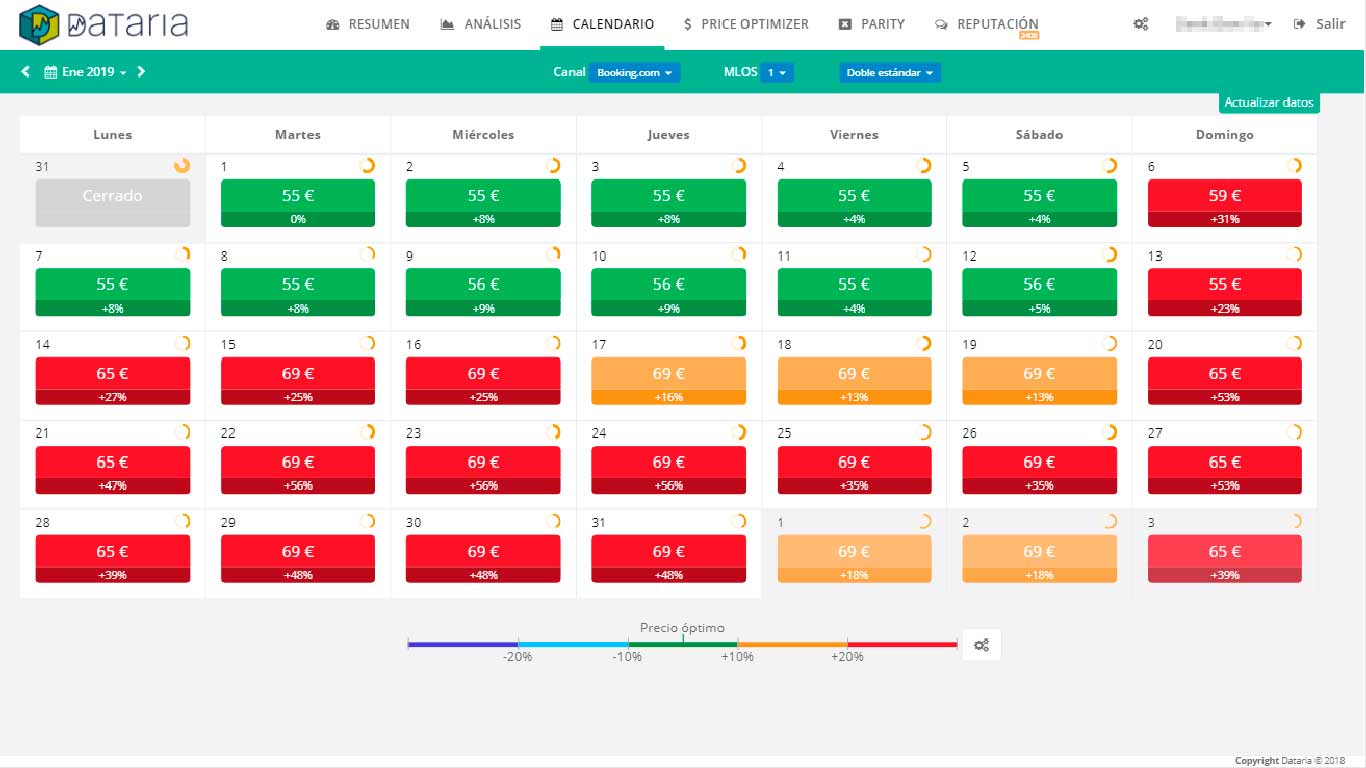Screen dimensions: 1366x768
Task: Click the +16% label on January 17
Action: (x=668, y=397)
